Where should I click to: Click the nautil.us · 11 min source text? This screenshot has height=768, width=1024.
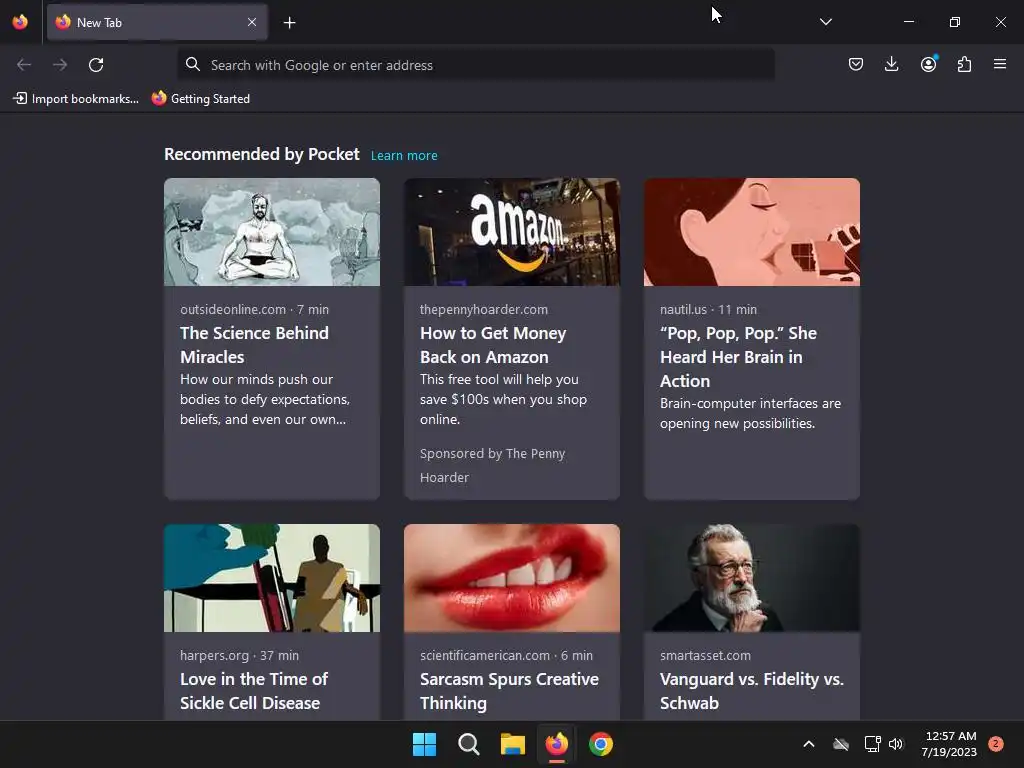pyautogui.click(x=709, y=310)
